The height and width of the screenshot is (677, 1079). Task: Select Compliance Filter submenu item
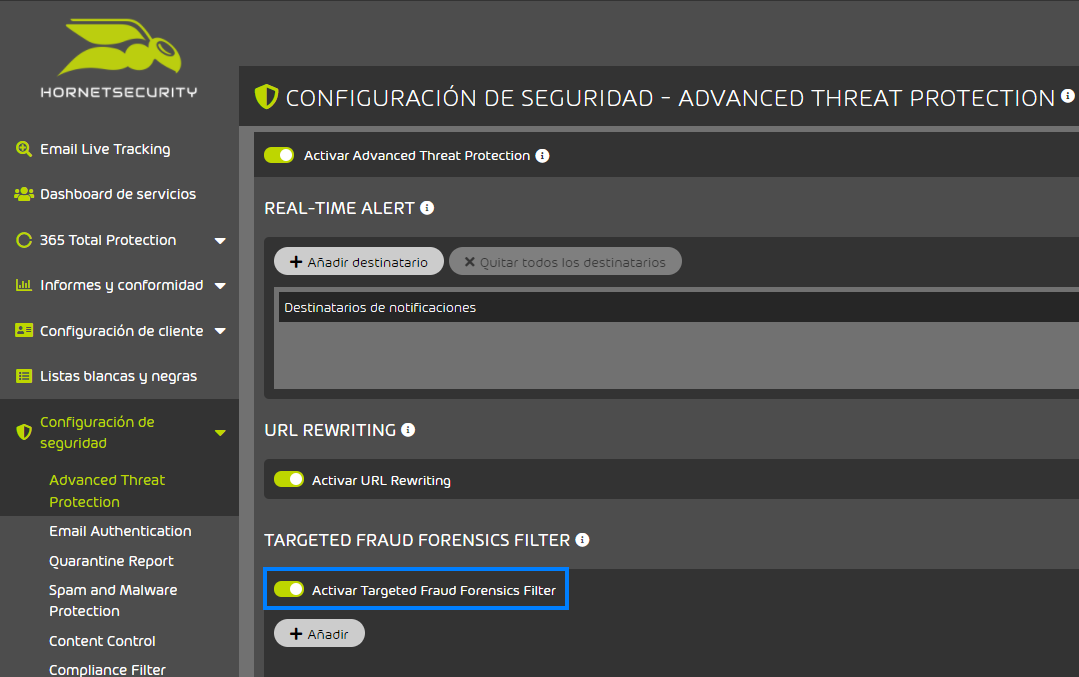(107, 669)
